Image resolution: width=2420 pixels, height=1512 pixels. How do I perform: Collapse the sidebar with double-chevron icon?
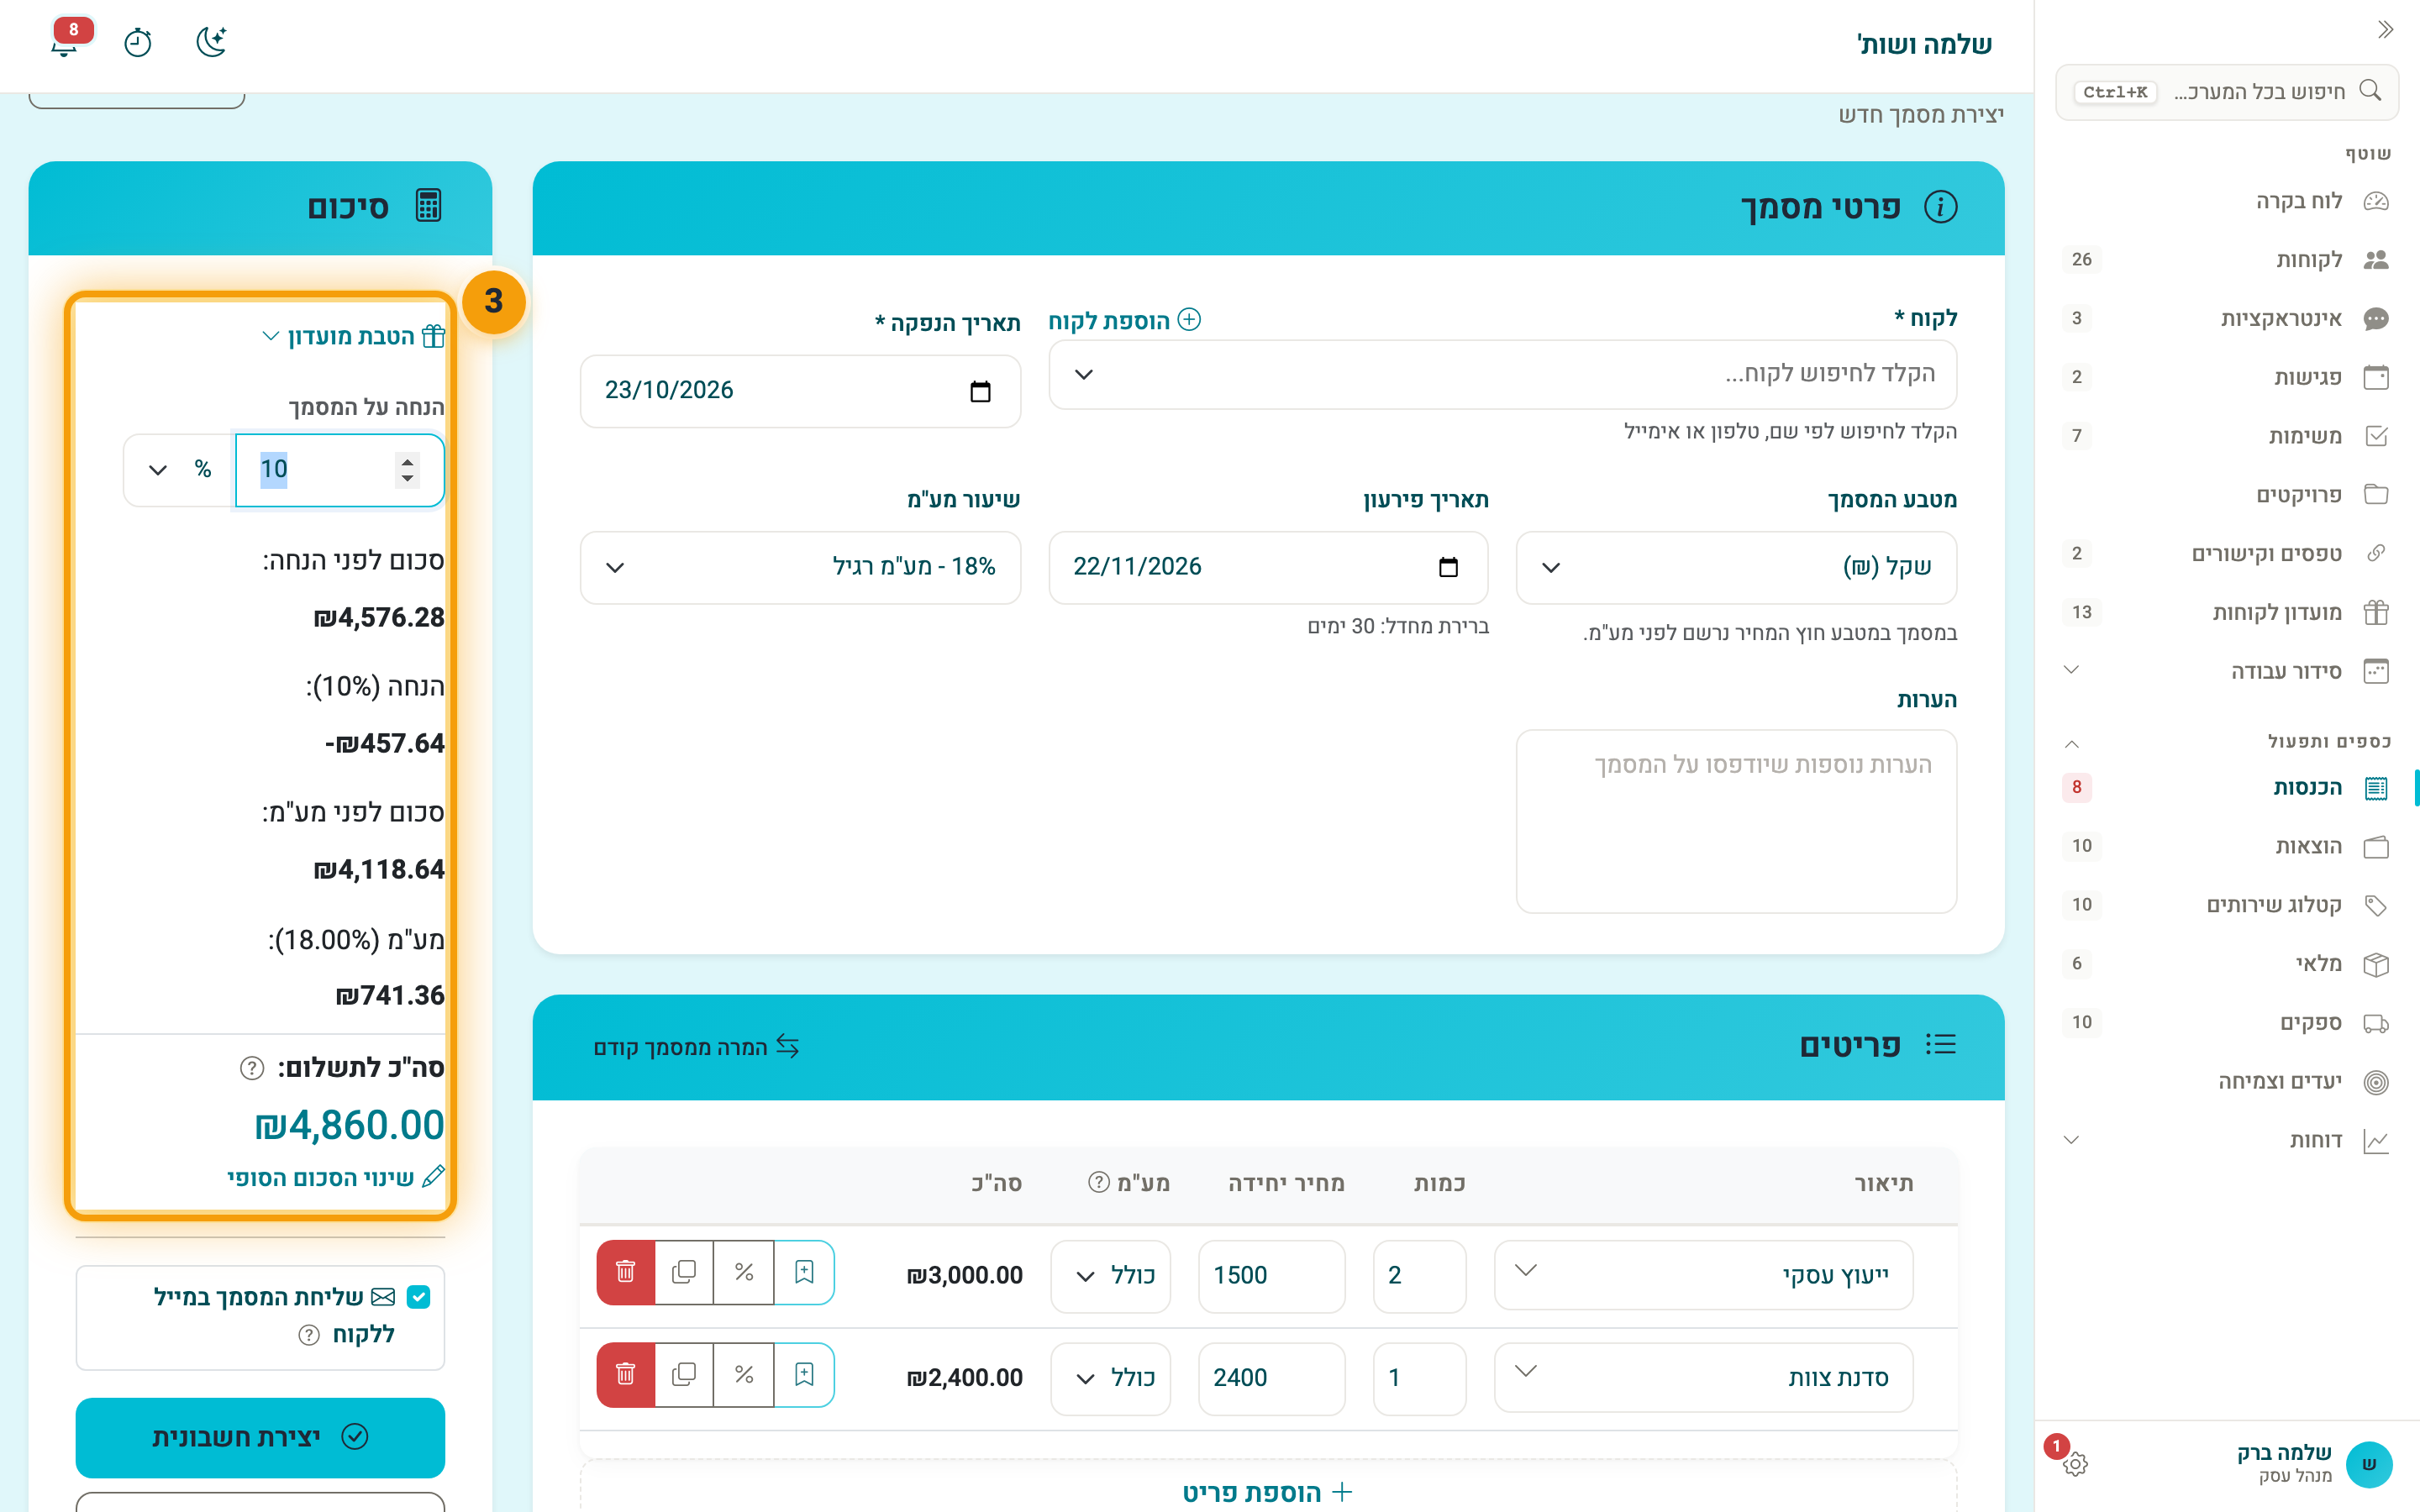click(2385, 30)
